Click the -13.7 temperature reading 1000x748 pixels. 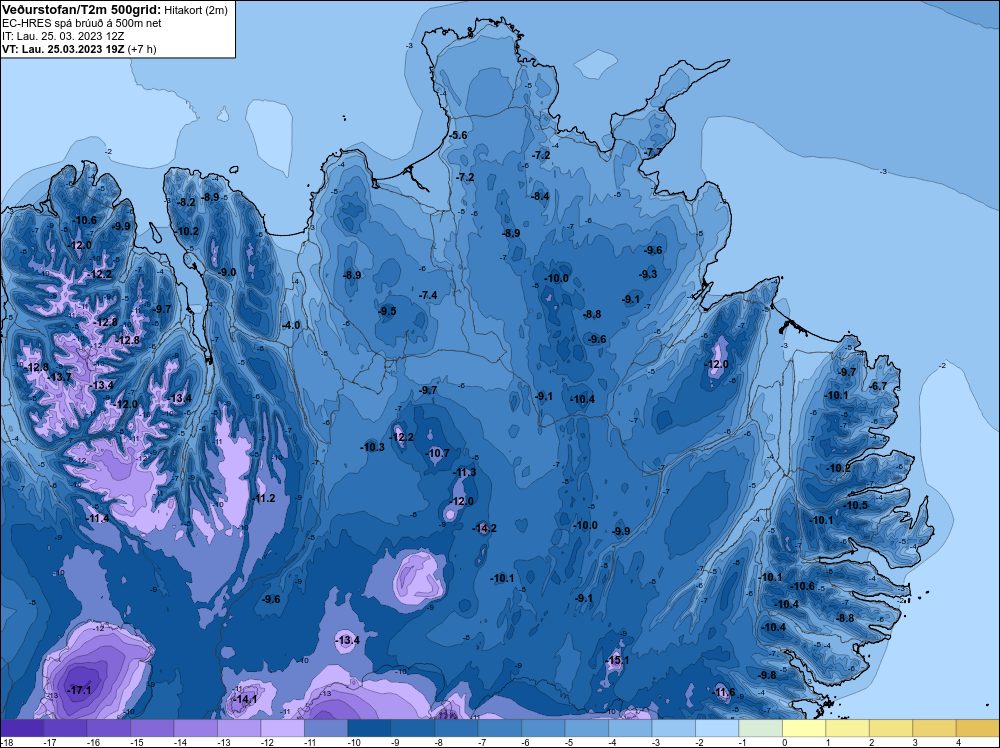click(59, 378)
